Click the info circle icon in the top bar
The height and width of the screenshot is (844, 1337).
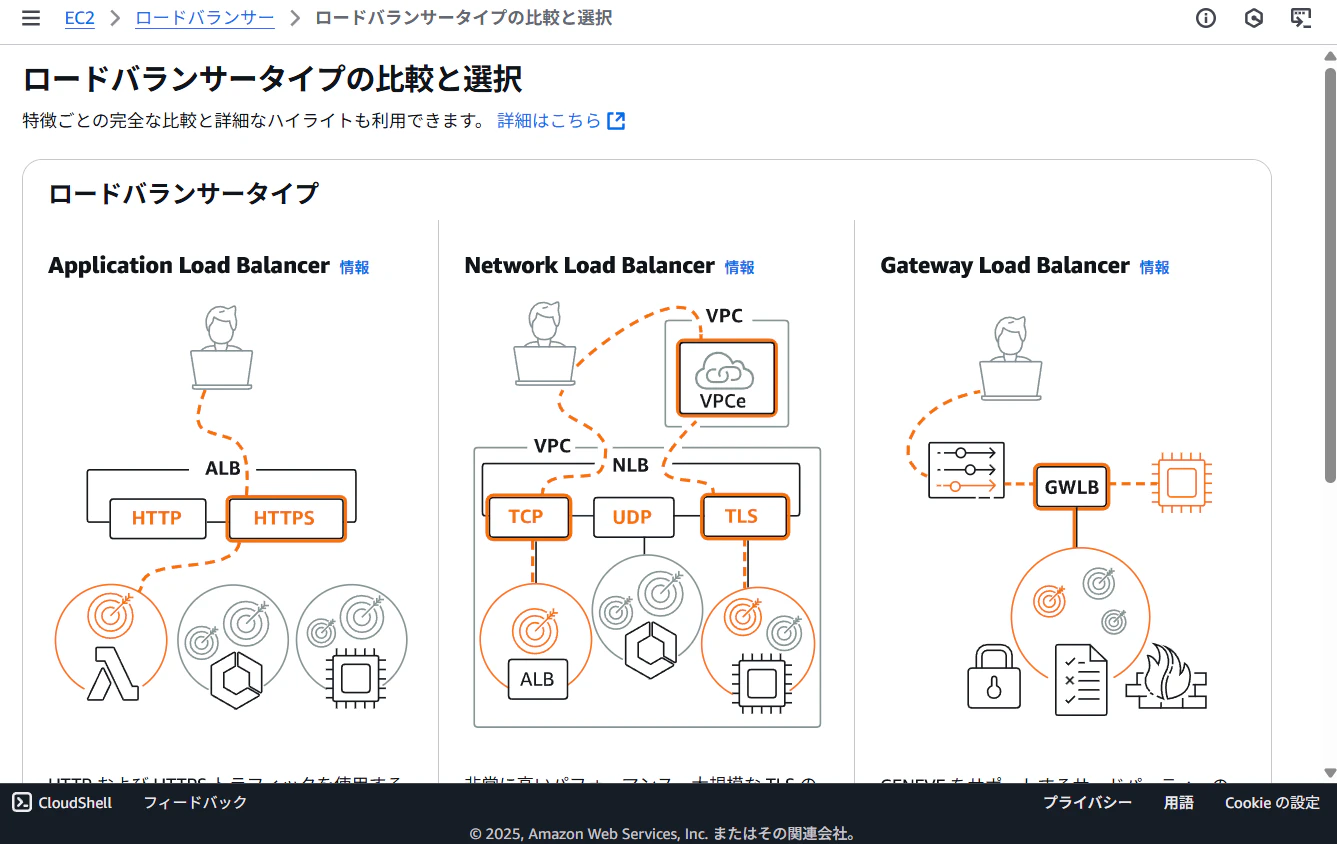pyautogui.click(x=1206, y=18)
